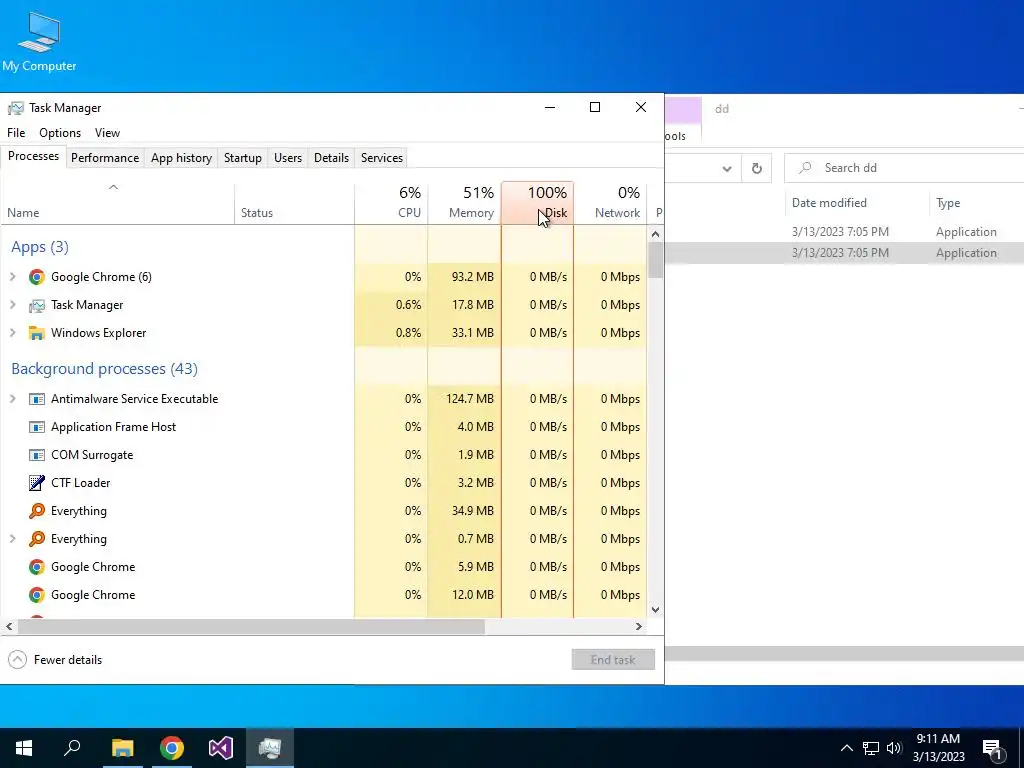Open the My Computer desktop icon
1024x768 pixels.
tap(39, 40)
